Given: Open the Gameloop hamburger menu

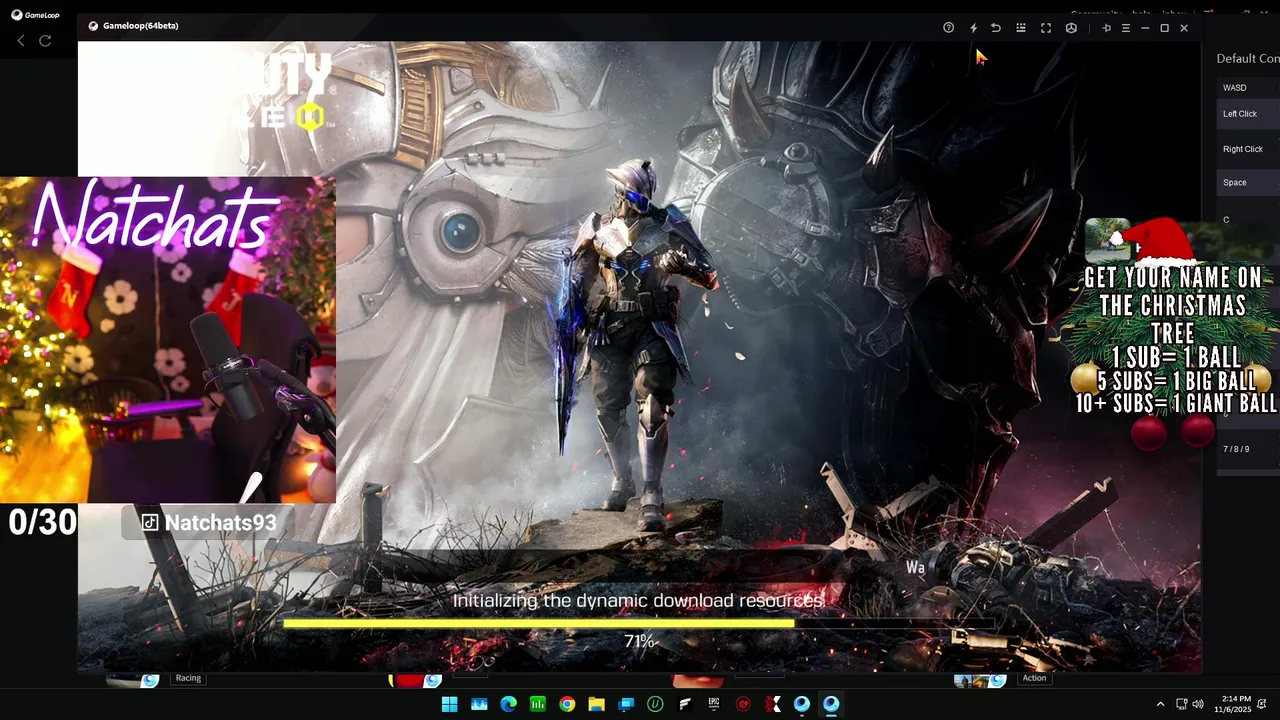Looking at the screenshot, I should coord(1125,28).
